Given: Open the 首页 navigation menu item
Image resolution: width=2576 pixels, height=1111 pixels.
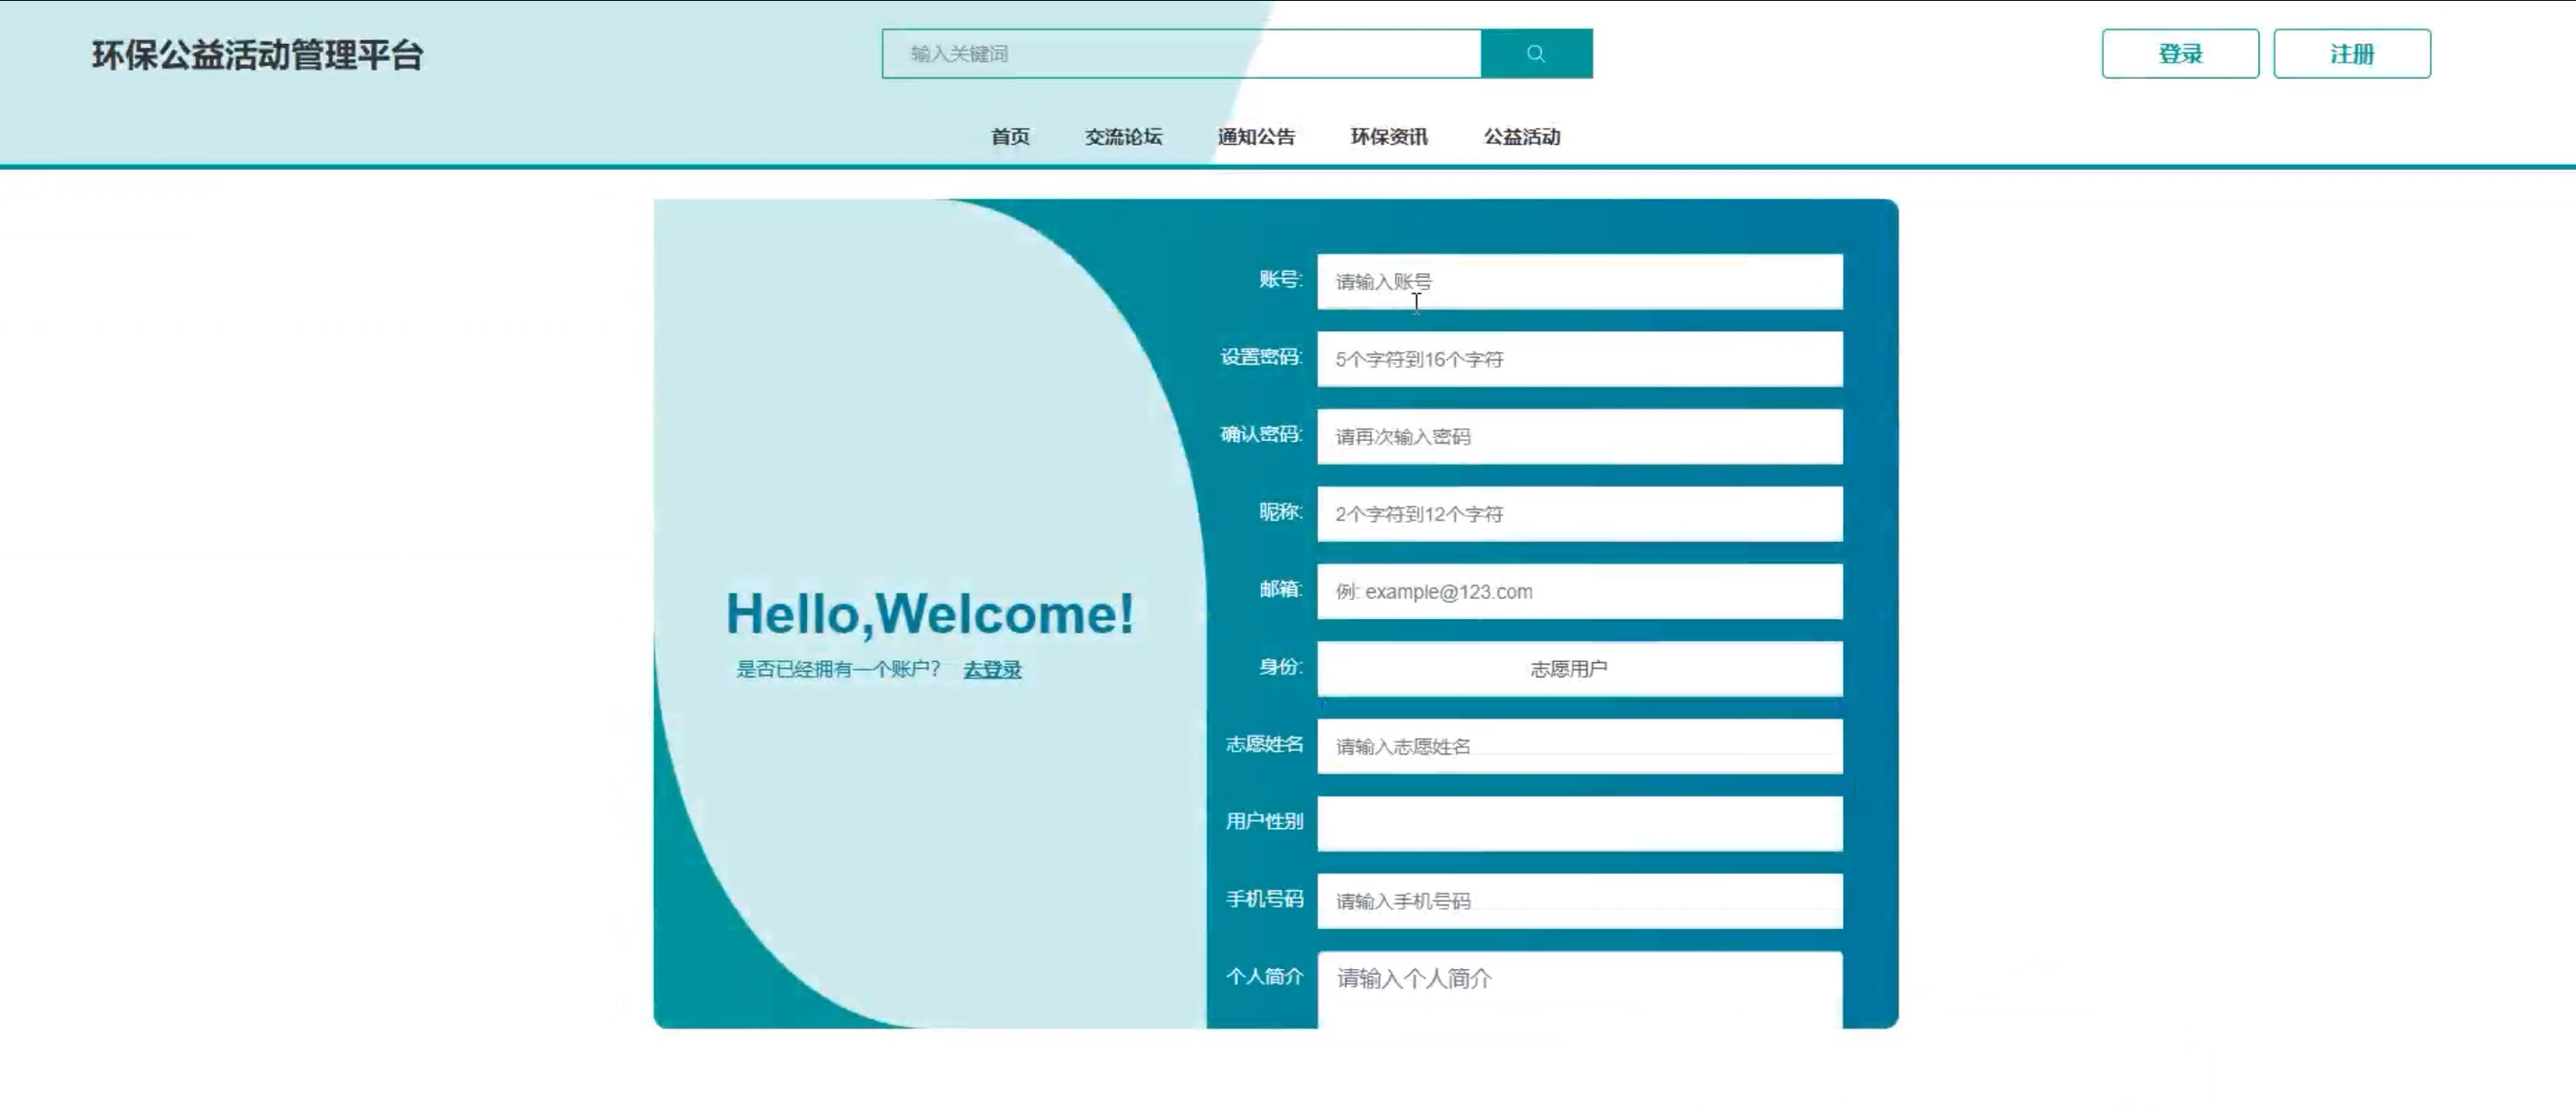Looking at the screenshot, I should (1010, 137).
